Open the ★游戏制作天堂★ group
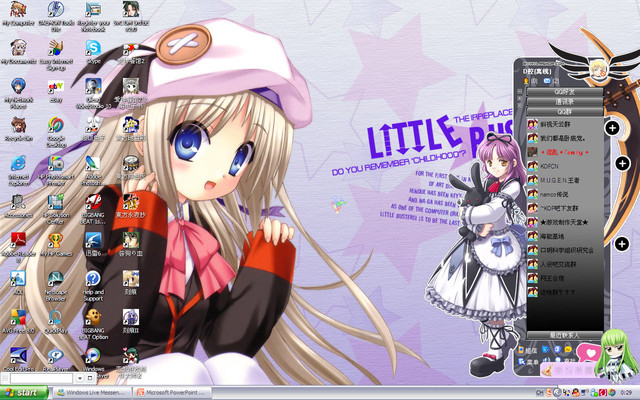The height and width of the screenshot is (400, 640). (x=564, y=222)
